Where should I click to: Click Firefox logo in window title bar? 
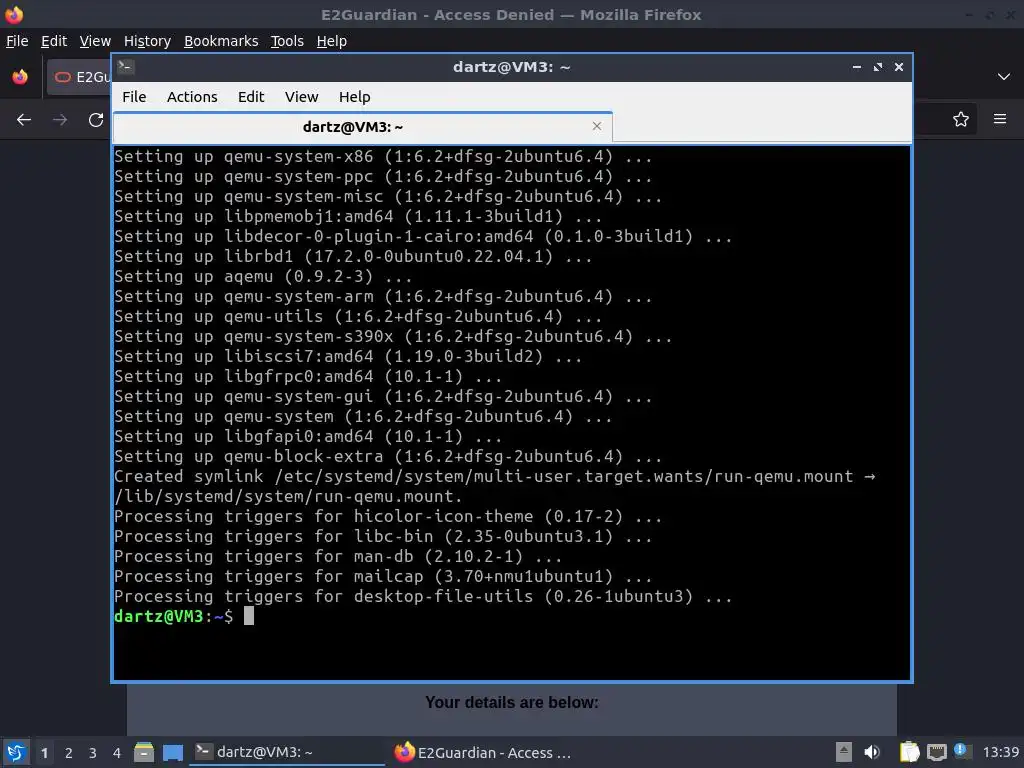(x=14, y=14)
